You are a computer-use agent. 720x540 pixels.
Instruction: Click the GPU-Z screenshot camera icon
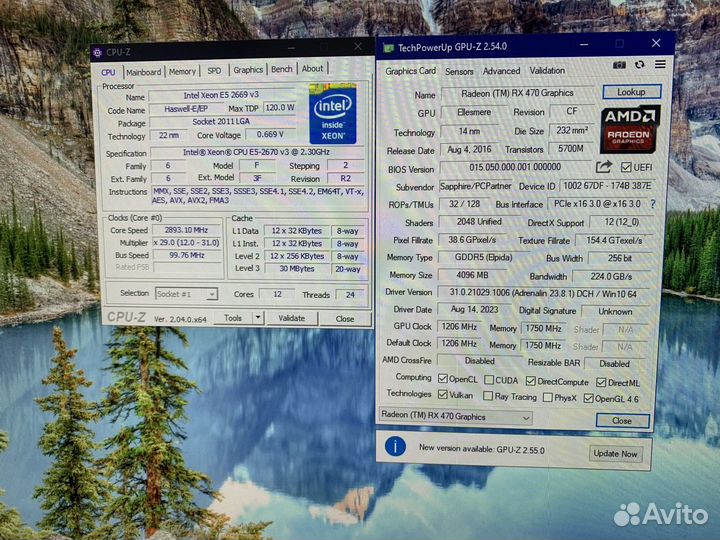click(619, 65)
